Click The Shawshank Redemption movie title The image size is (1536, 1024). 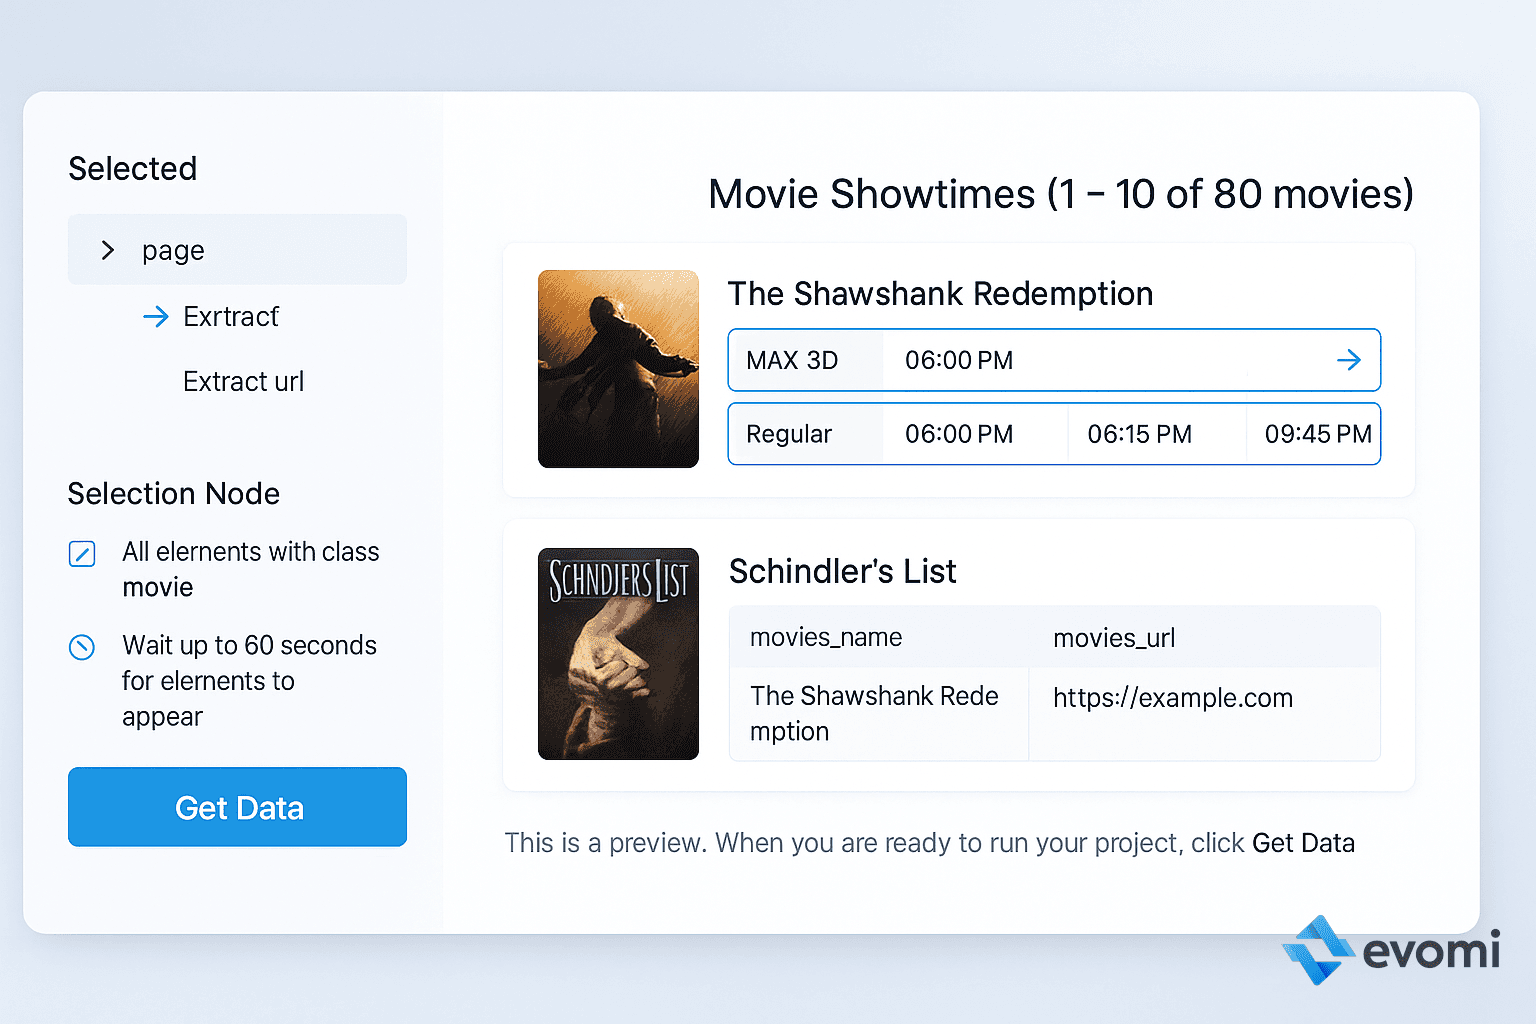point(940,294)
